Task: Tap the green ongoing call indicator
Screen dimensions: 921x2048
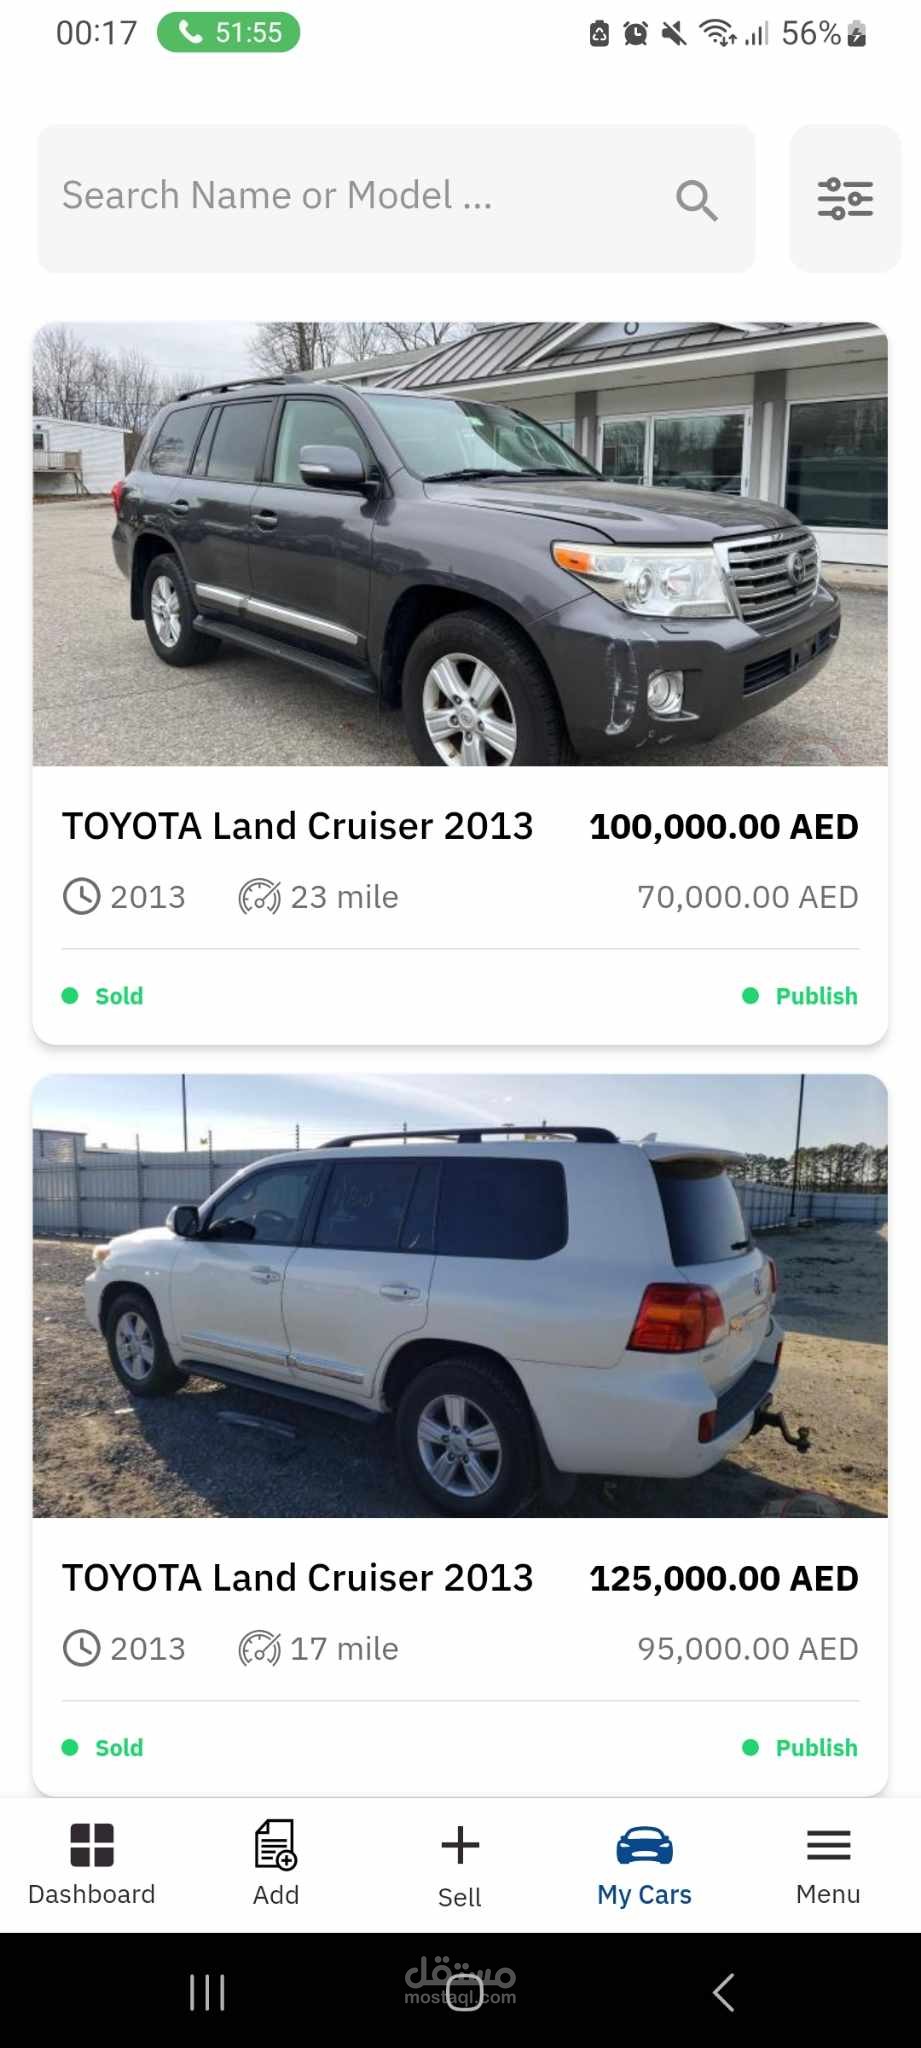Action: point(228,33)
